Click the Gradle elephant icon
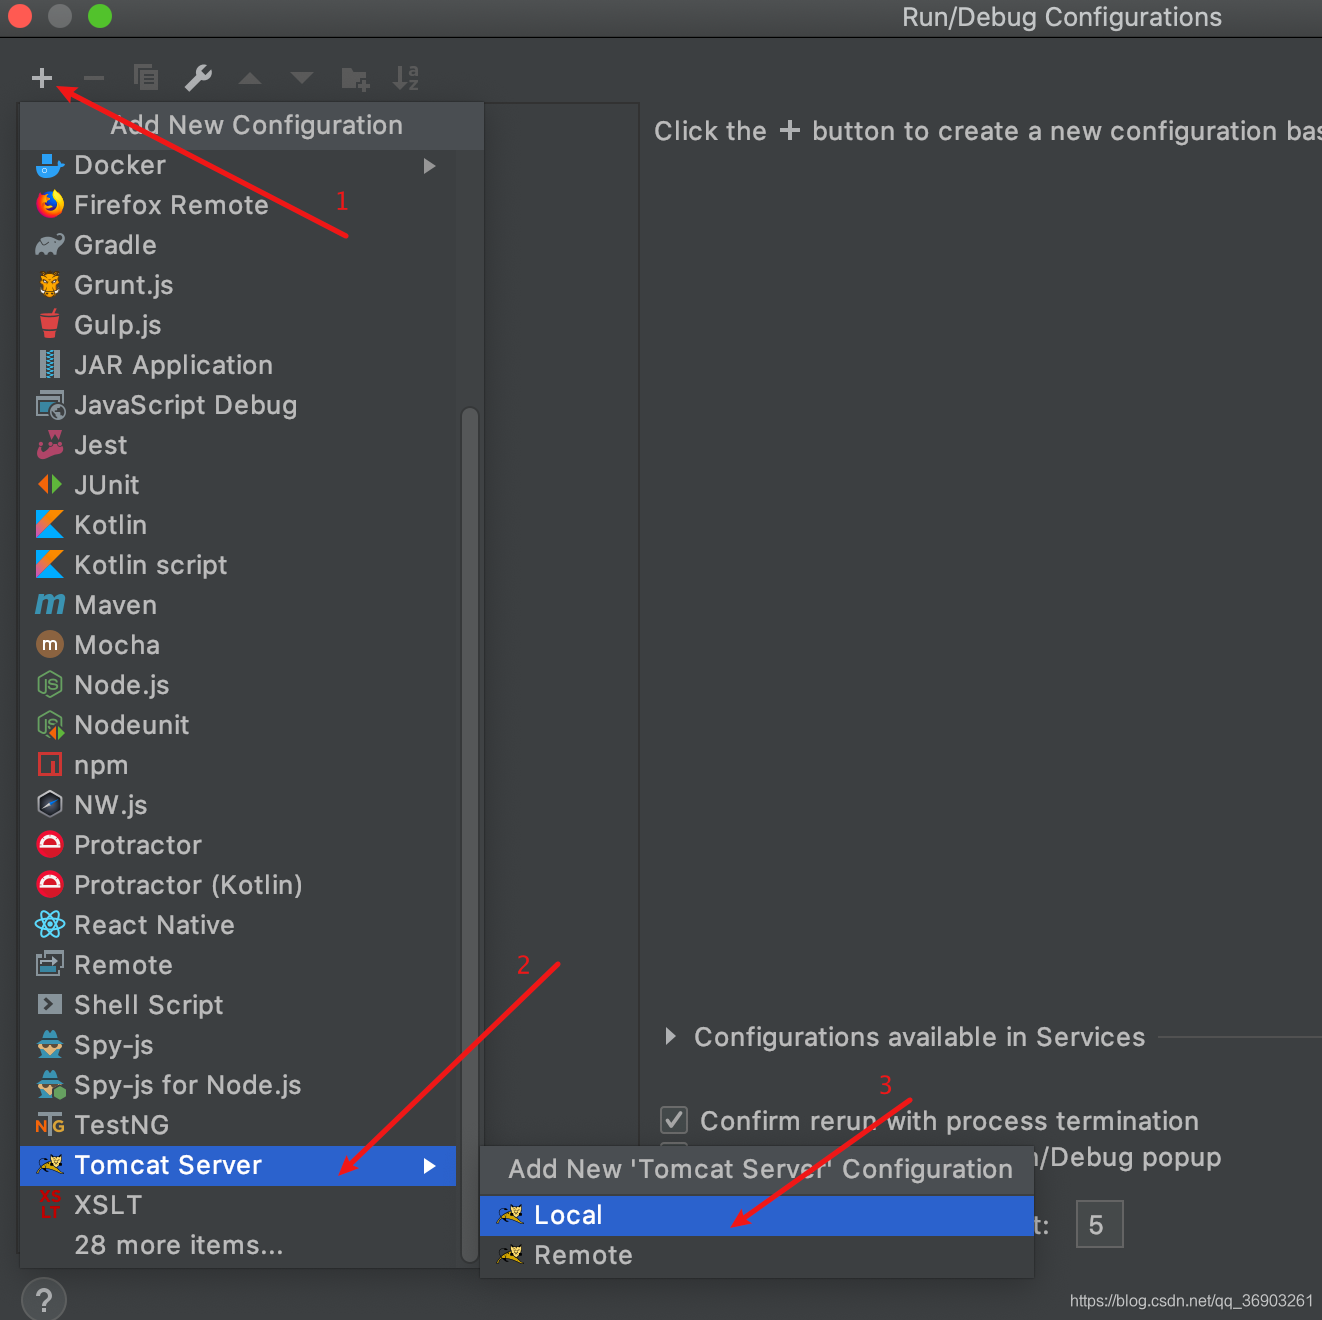 (50, 245)
